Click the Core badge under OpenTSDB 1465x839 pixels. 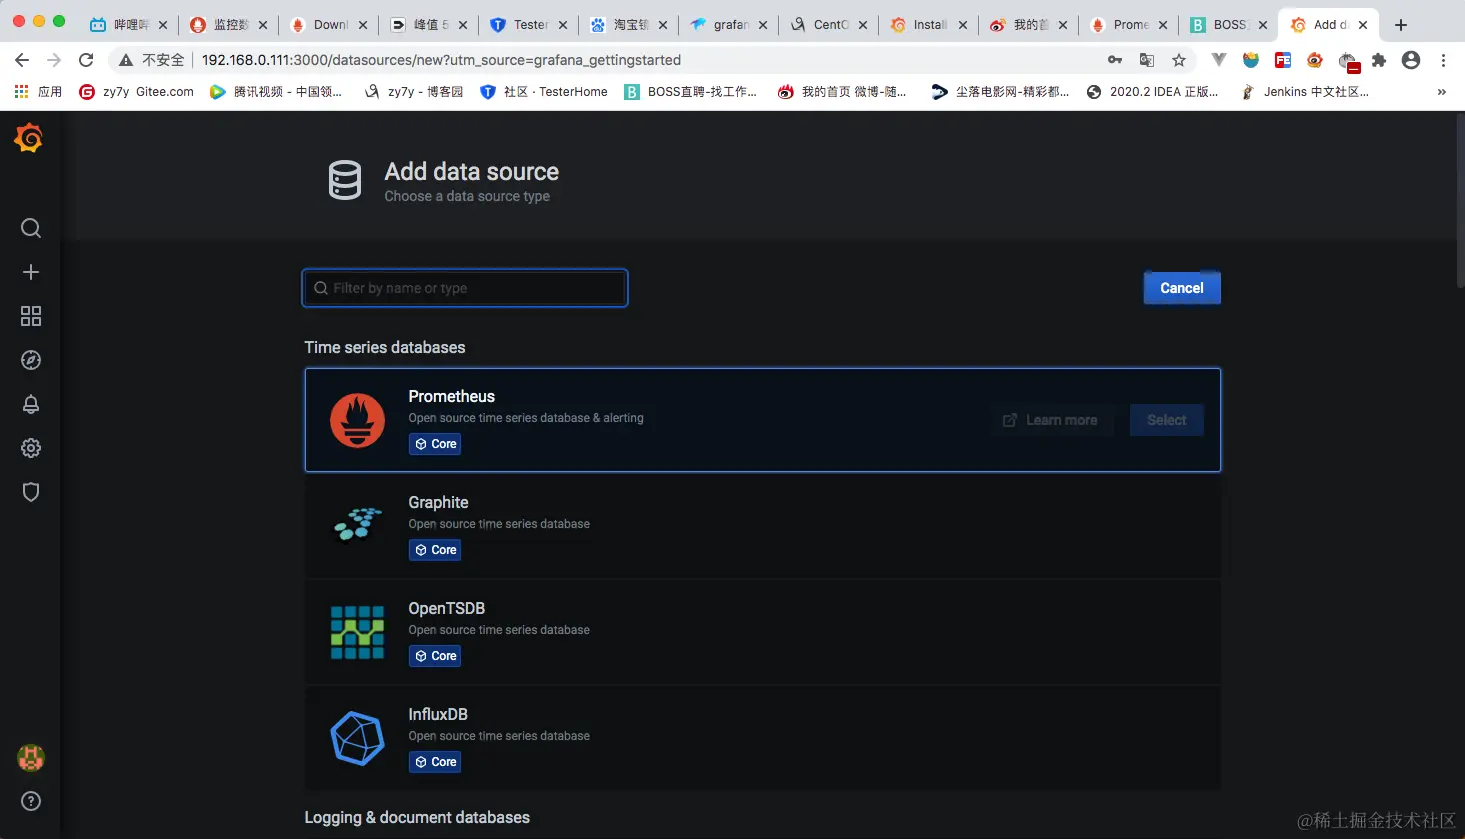435,656
